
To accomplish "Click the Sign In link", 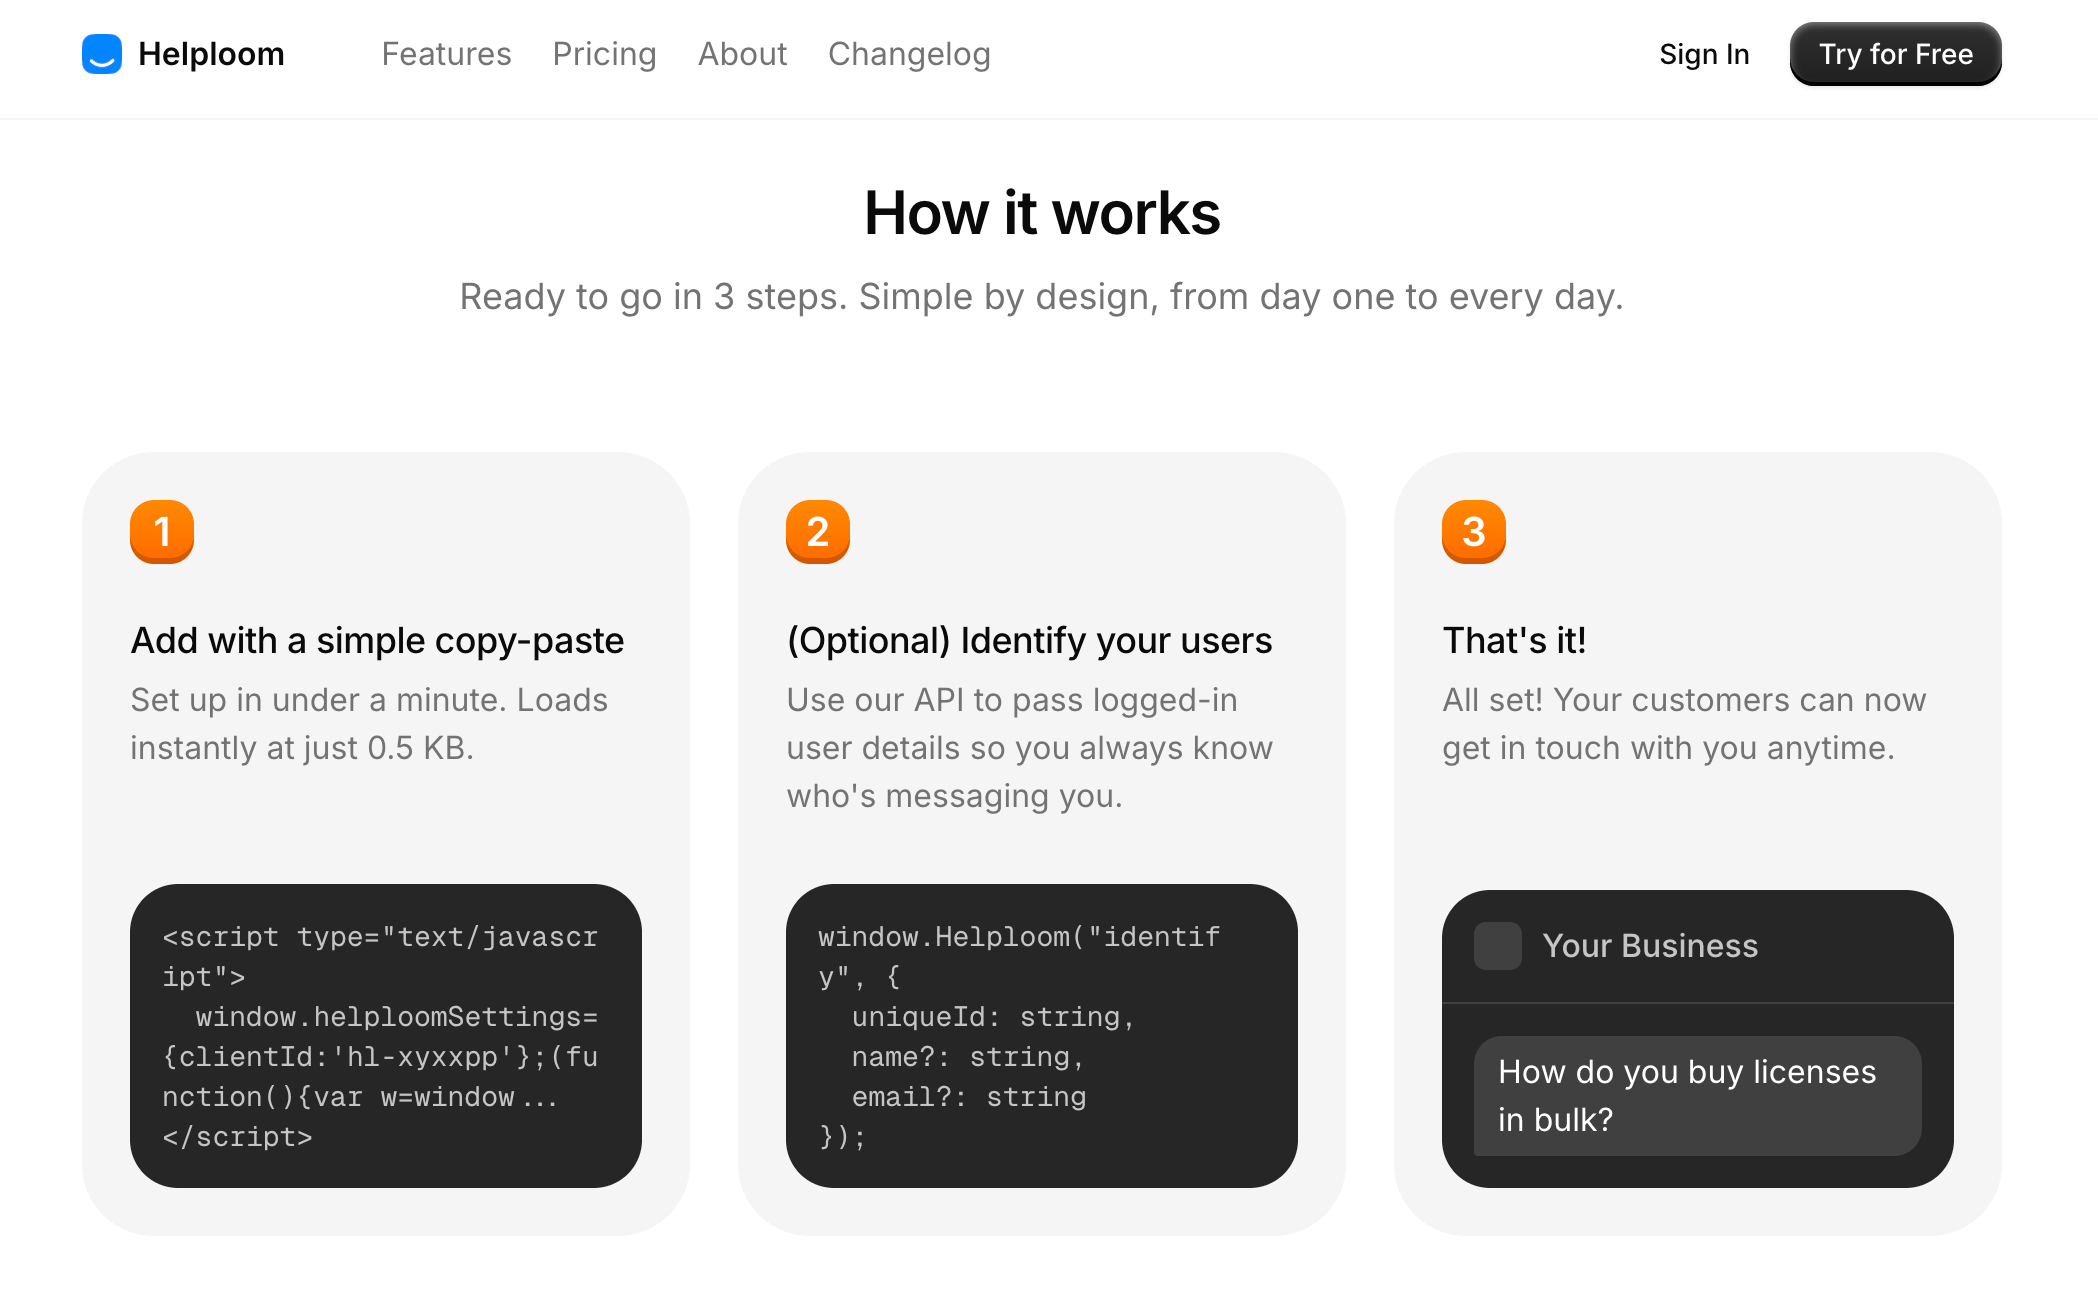I will click(1704, 54).
